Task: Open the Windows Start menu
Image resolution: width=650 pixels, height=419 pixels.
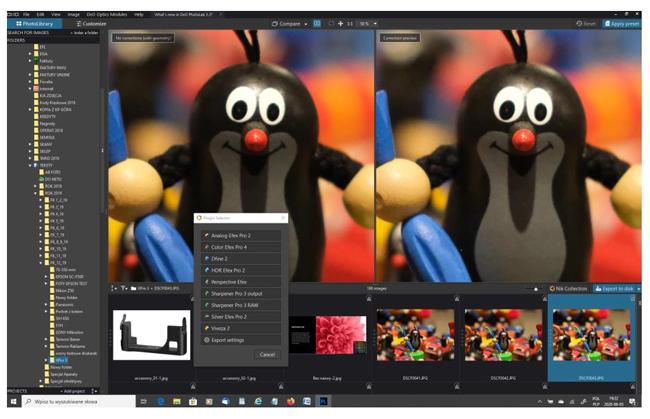Action: [14, 401]
